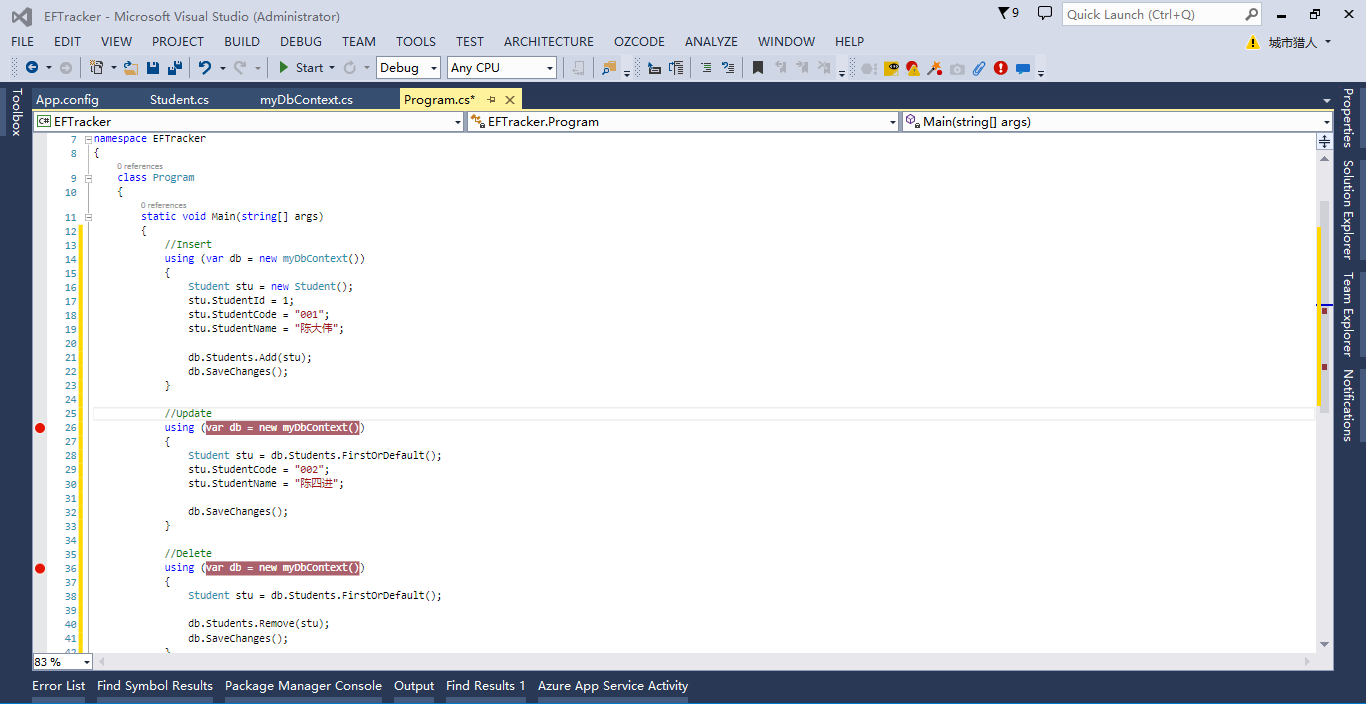Click the feedback speech bubble in title bar

[x=1045, y=13]
